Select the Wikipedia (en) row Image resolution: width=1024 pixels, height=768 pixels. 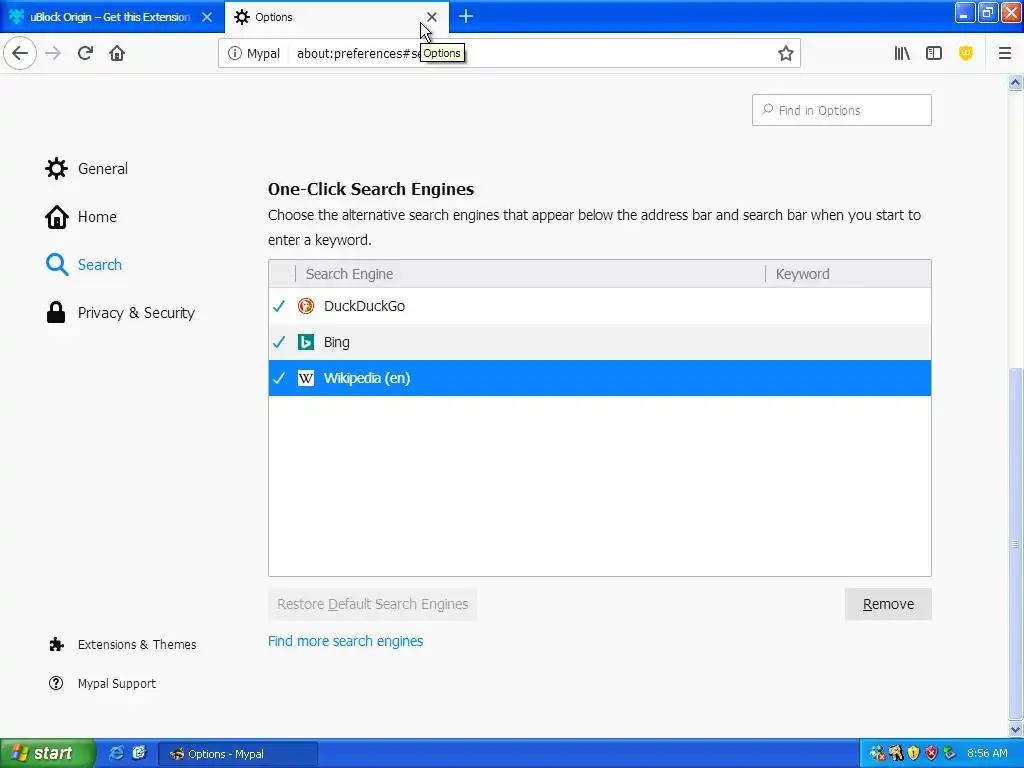[600, 378]
